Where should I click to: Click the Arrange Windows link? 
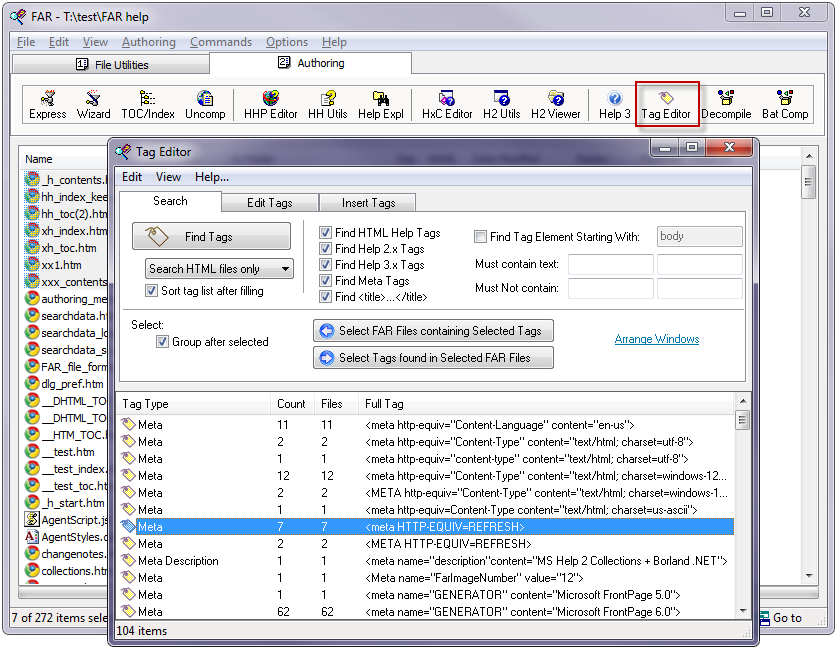pos(656,339)
